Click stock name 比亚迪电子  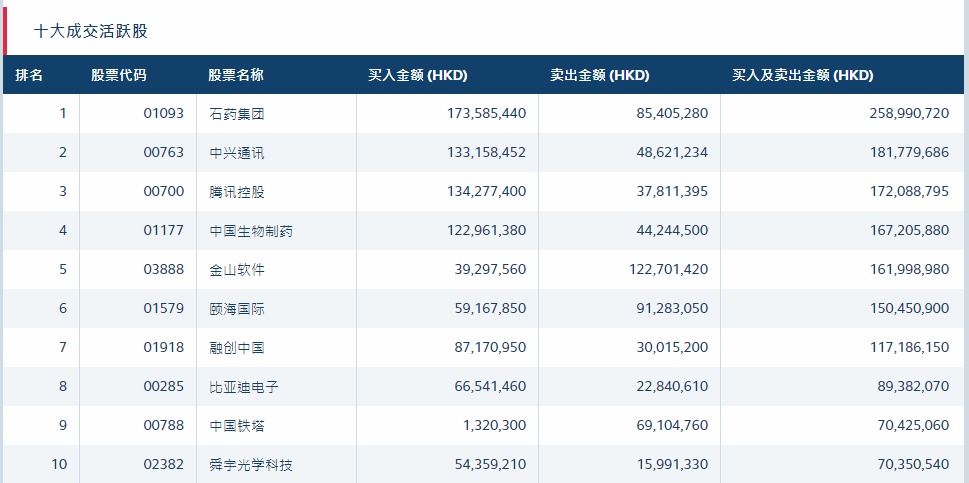pyautogui.click(x=244, y=387)
